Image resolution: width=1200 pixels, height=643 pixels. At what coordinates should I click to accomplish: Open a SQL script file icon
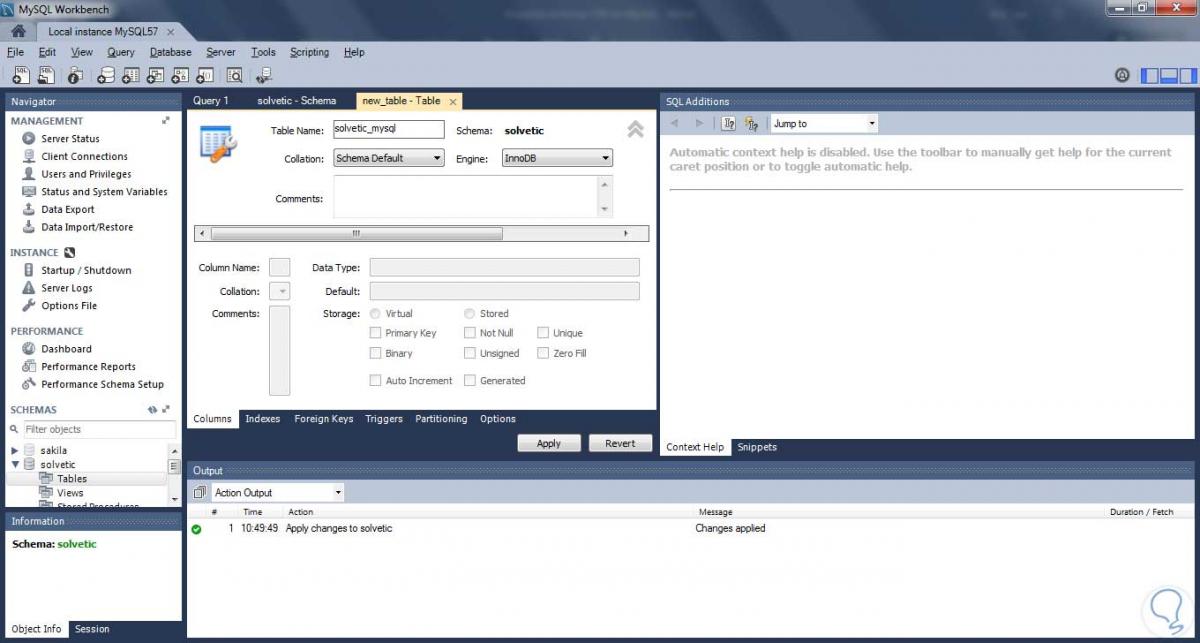(x=46, y=75)
